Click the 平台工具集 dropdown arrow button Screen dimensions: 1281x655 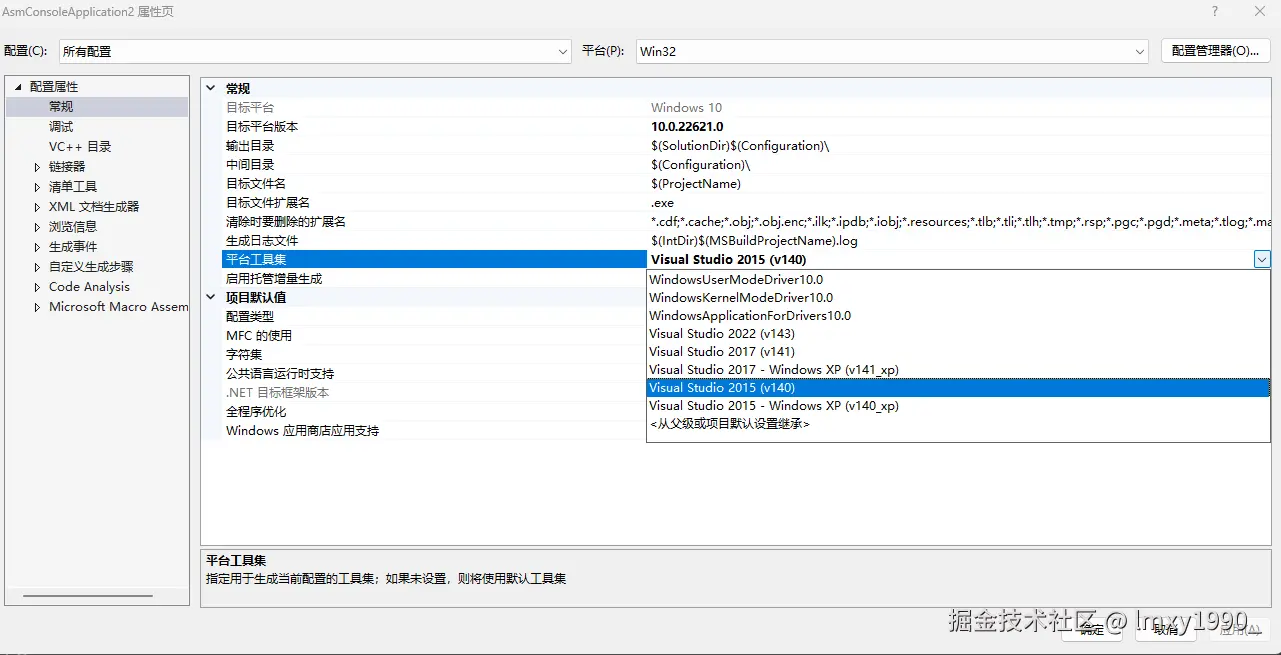(1262, 259)
